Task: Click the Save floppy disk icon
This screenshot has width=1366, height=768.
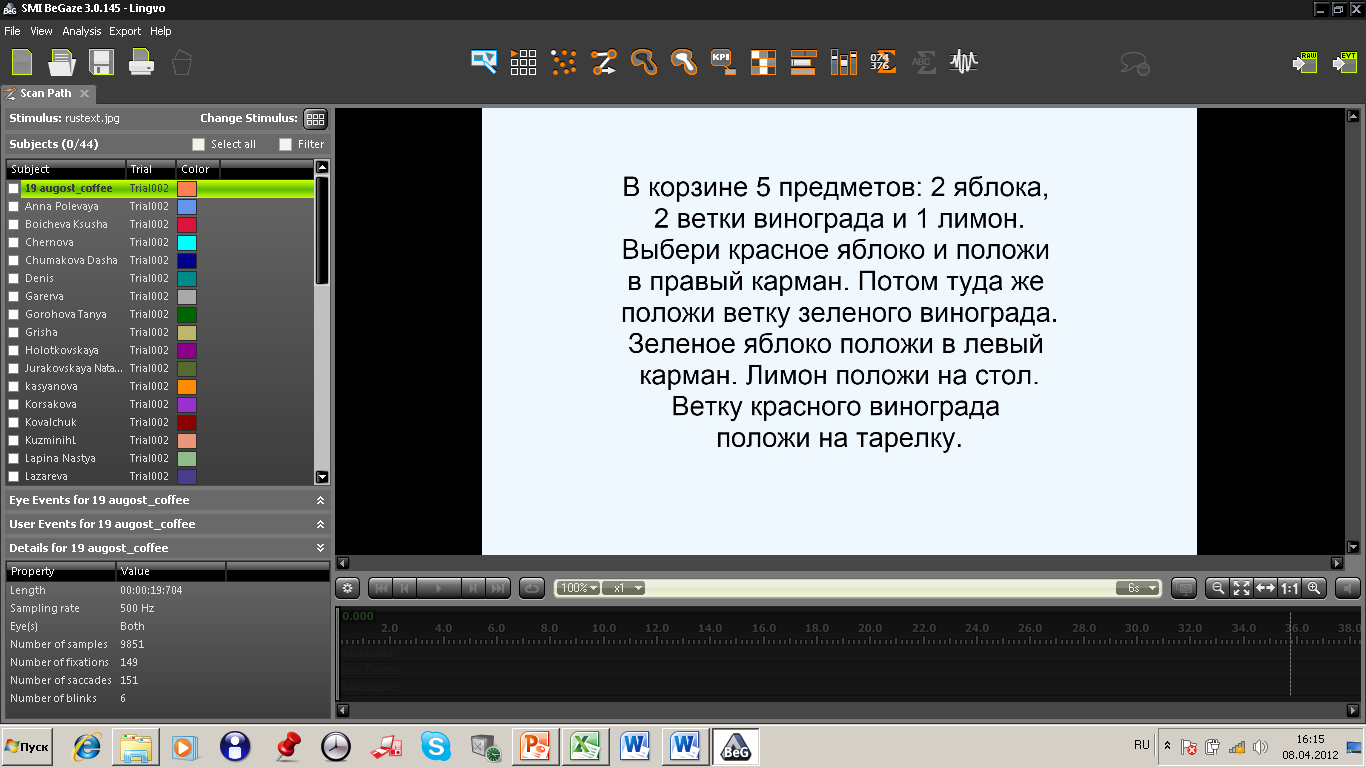Action: tap(101, 62)
